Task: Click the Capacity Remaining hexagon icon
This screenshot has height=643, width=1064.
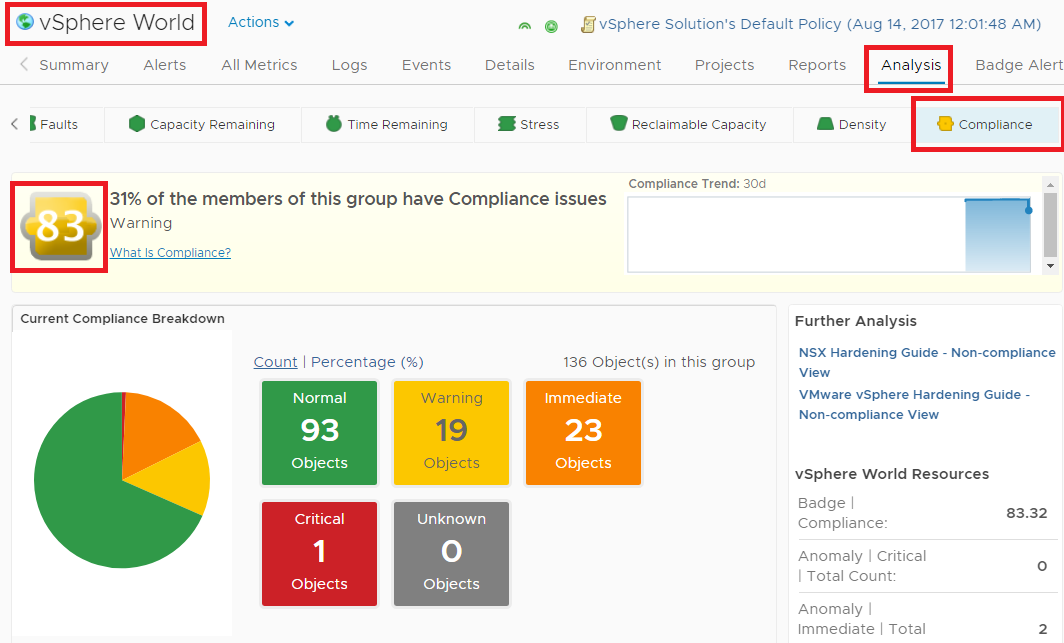Action: coord(137,123)
